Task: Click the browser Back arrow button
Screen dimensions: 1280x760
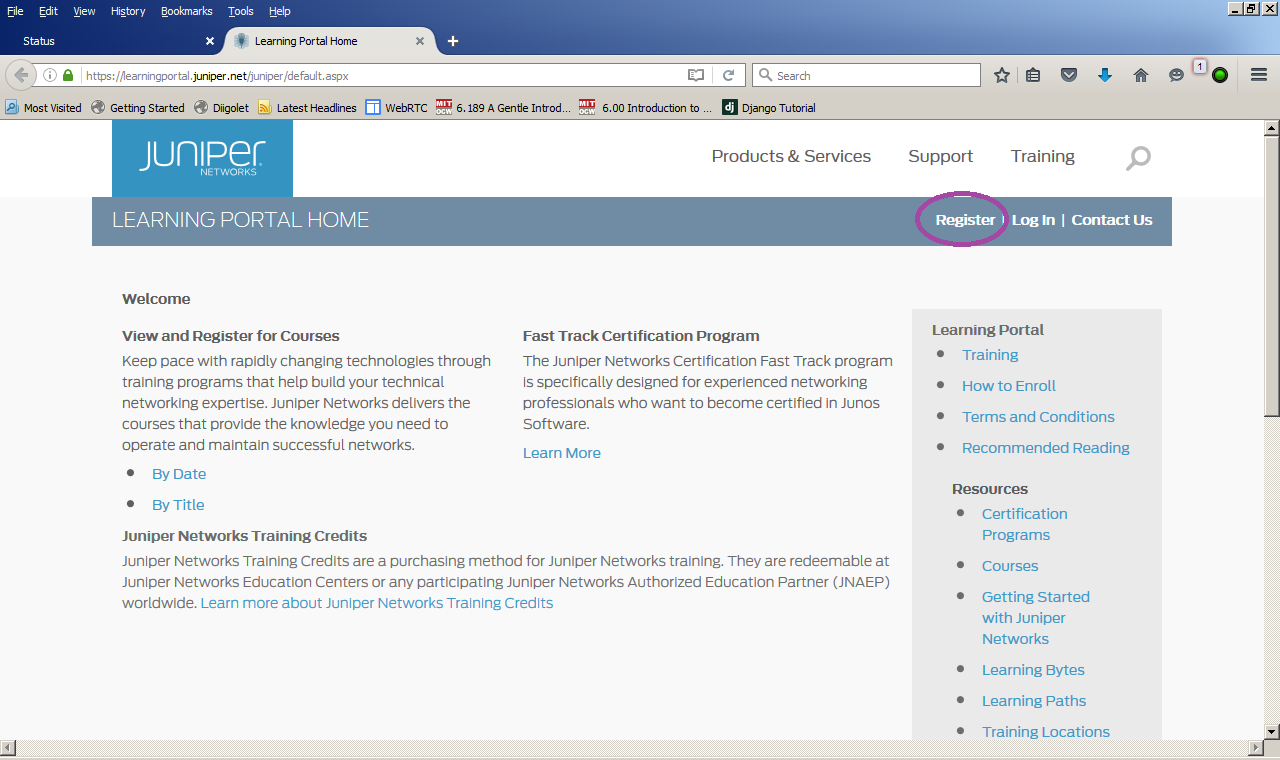Action: (21, 76)
